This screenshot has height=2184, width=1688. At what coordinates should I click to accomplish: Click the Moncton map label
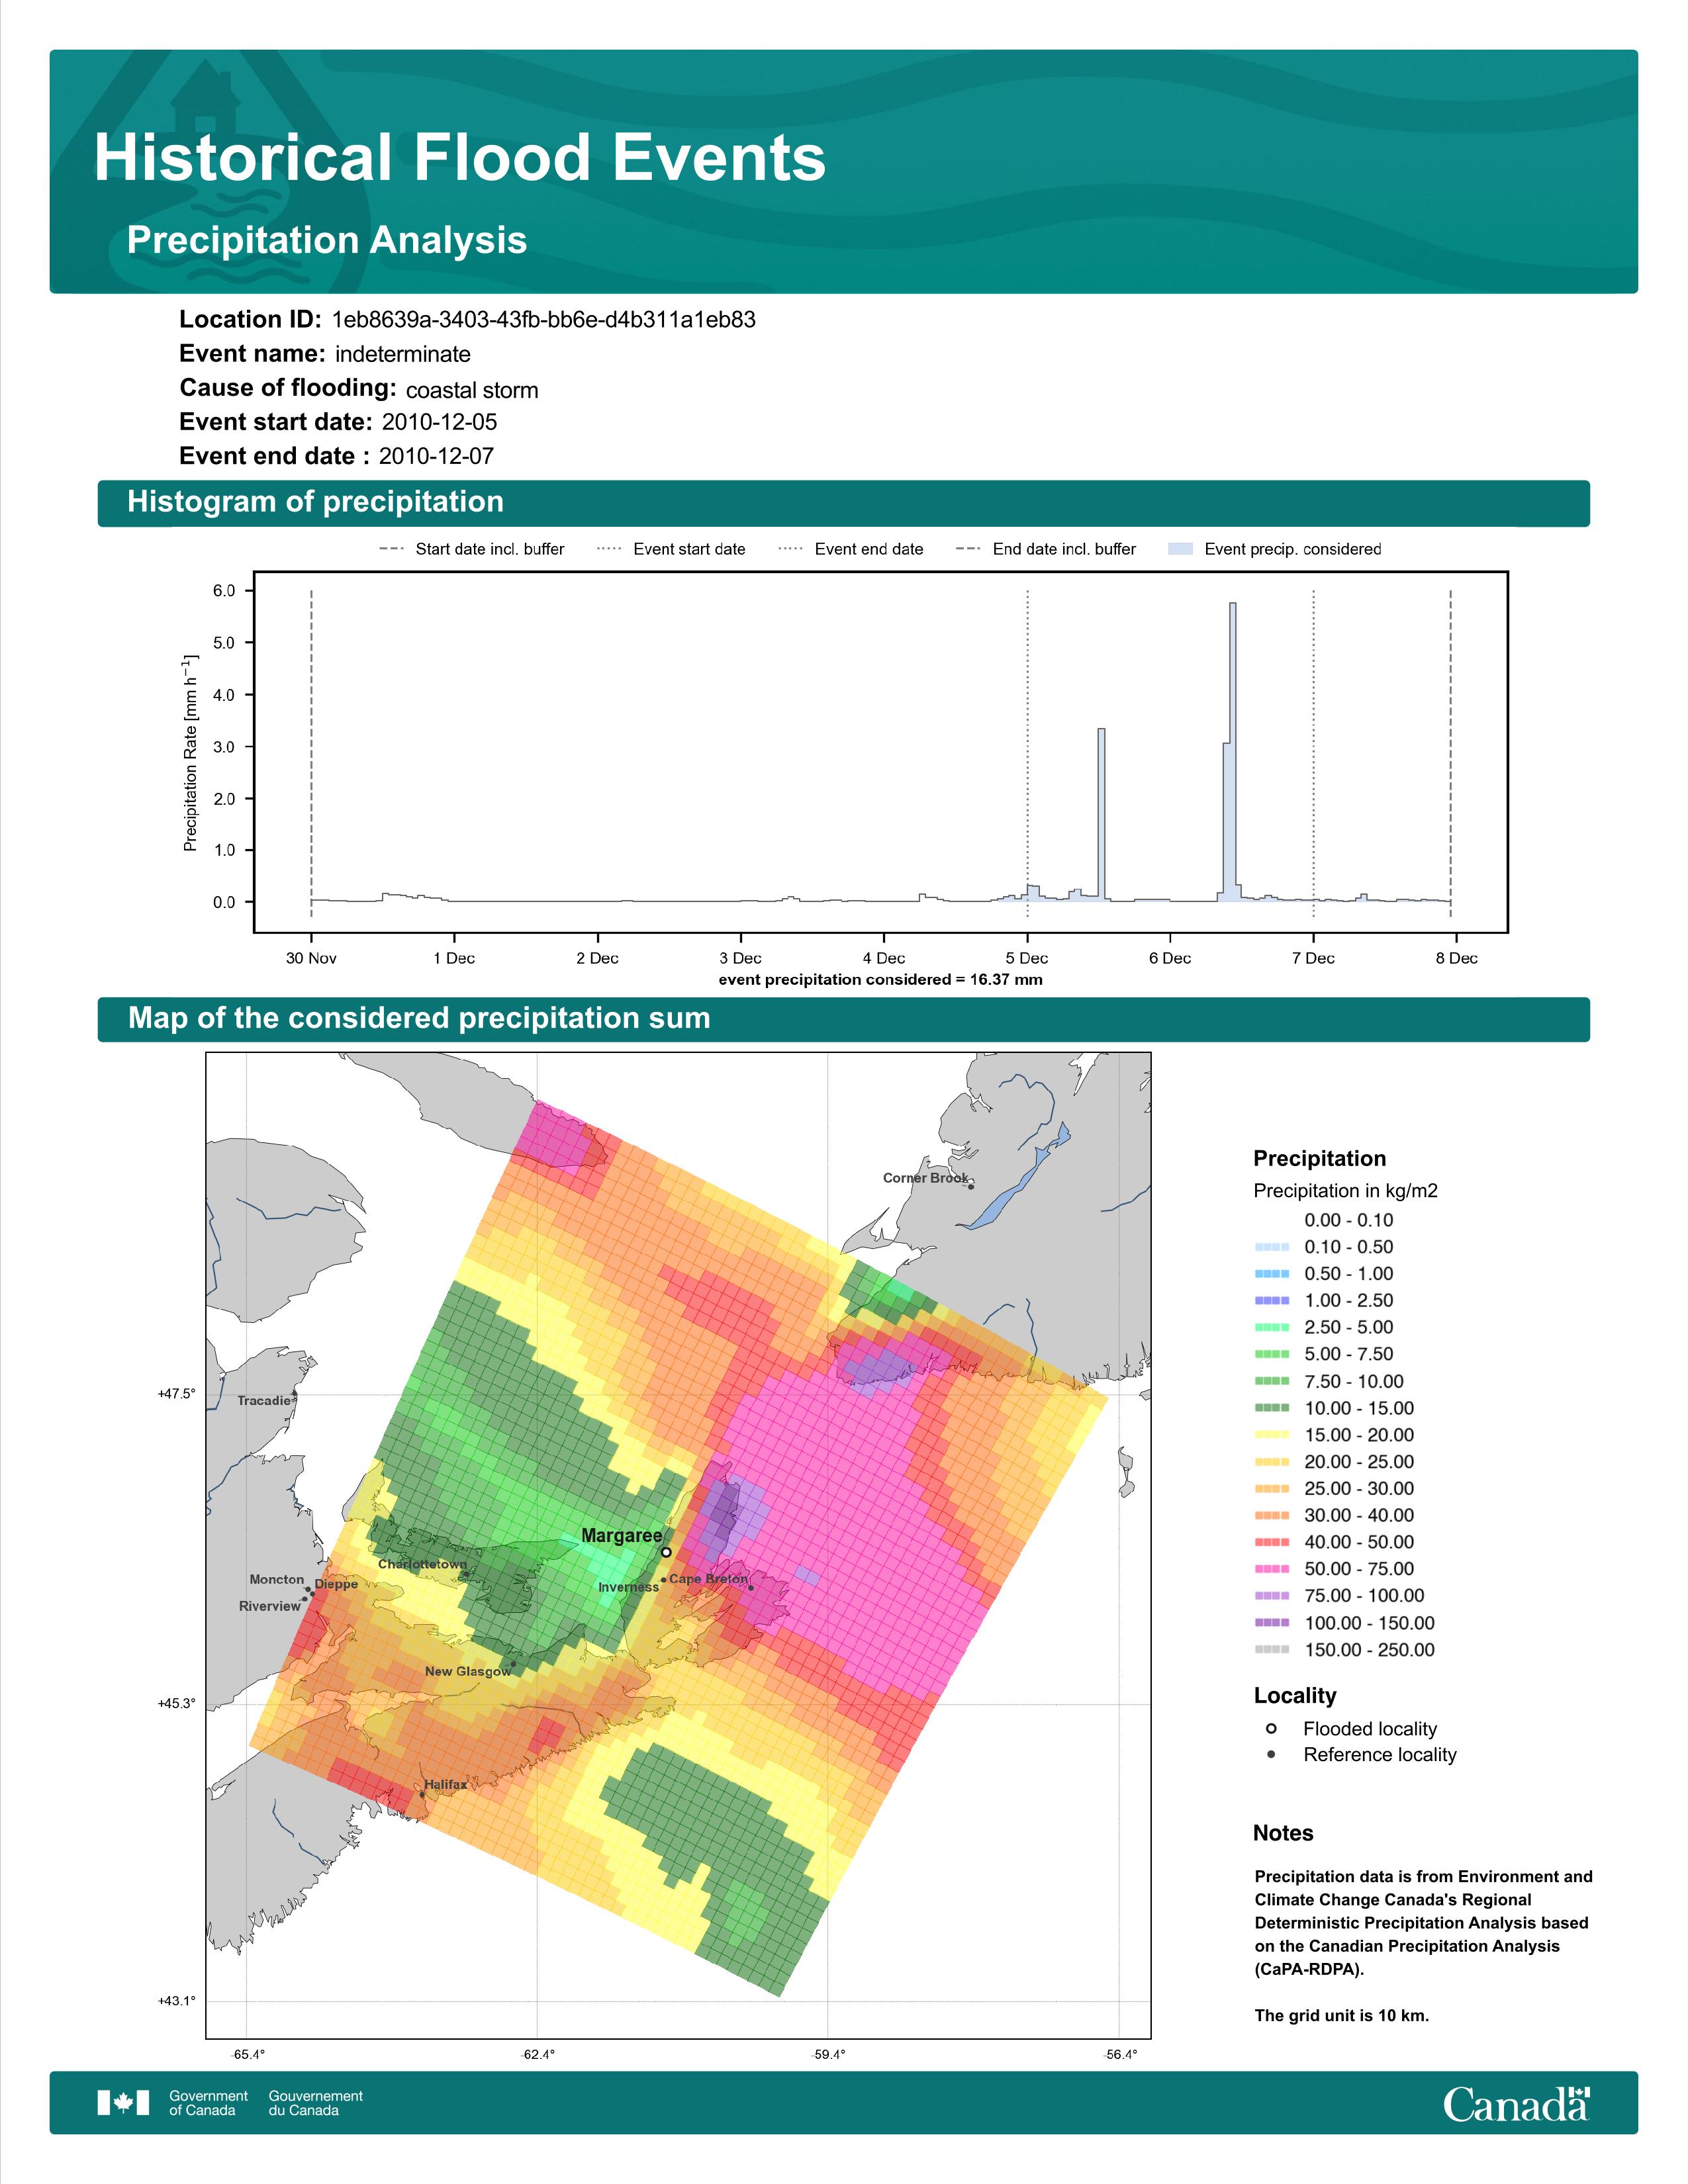click(277, 1579)
